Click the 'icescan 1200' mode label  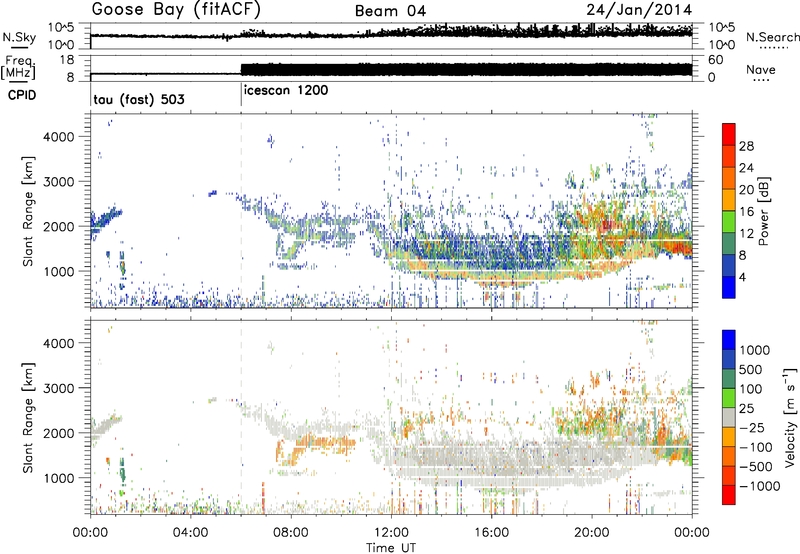click(x=286, y=90)
